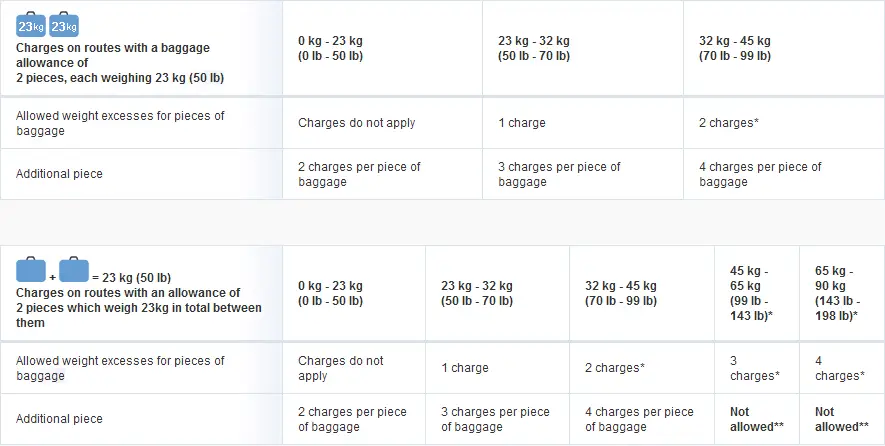Click 'Additional piece' row label in top table
The image size is (885, 446).
[x=59, y=174]
